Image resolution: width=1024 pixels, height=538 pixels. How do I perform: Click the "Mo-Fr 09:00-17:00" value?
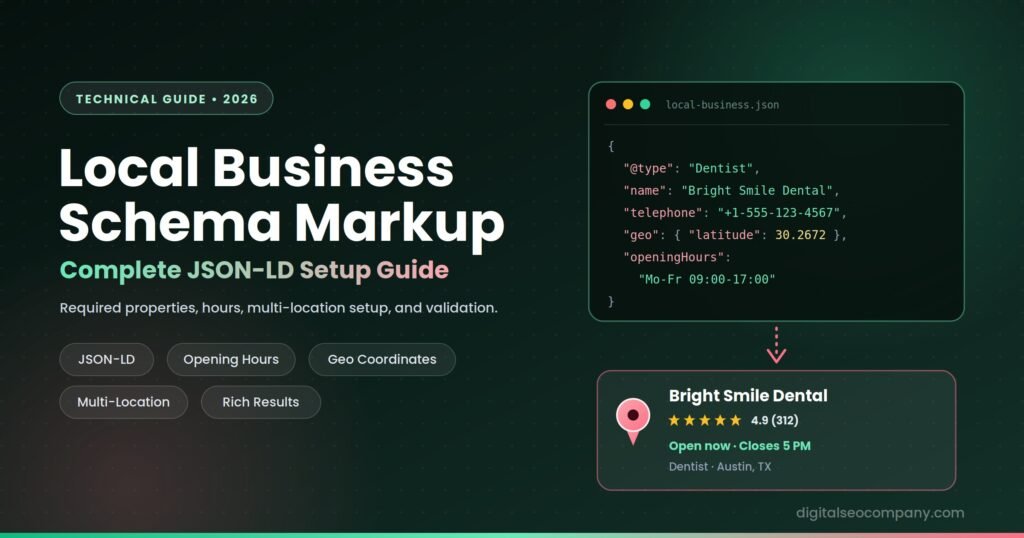click(x=707, y=279)
